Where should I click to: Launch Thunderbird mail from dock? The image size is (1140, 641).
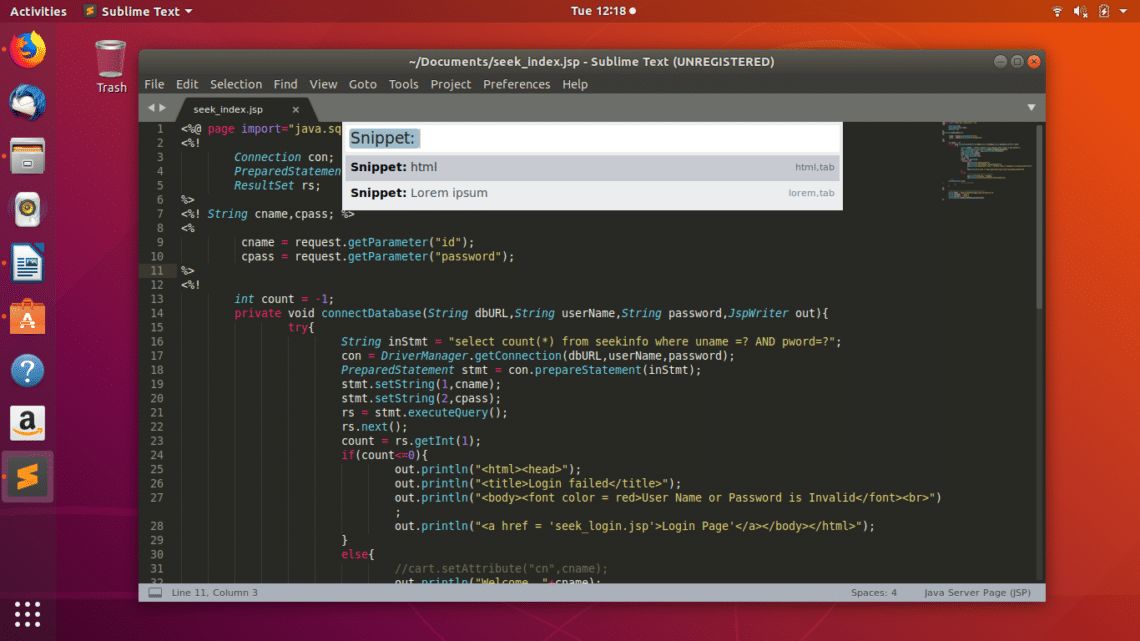(x=28, y=102)
